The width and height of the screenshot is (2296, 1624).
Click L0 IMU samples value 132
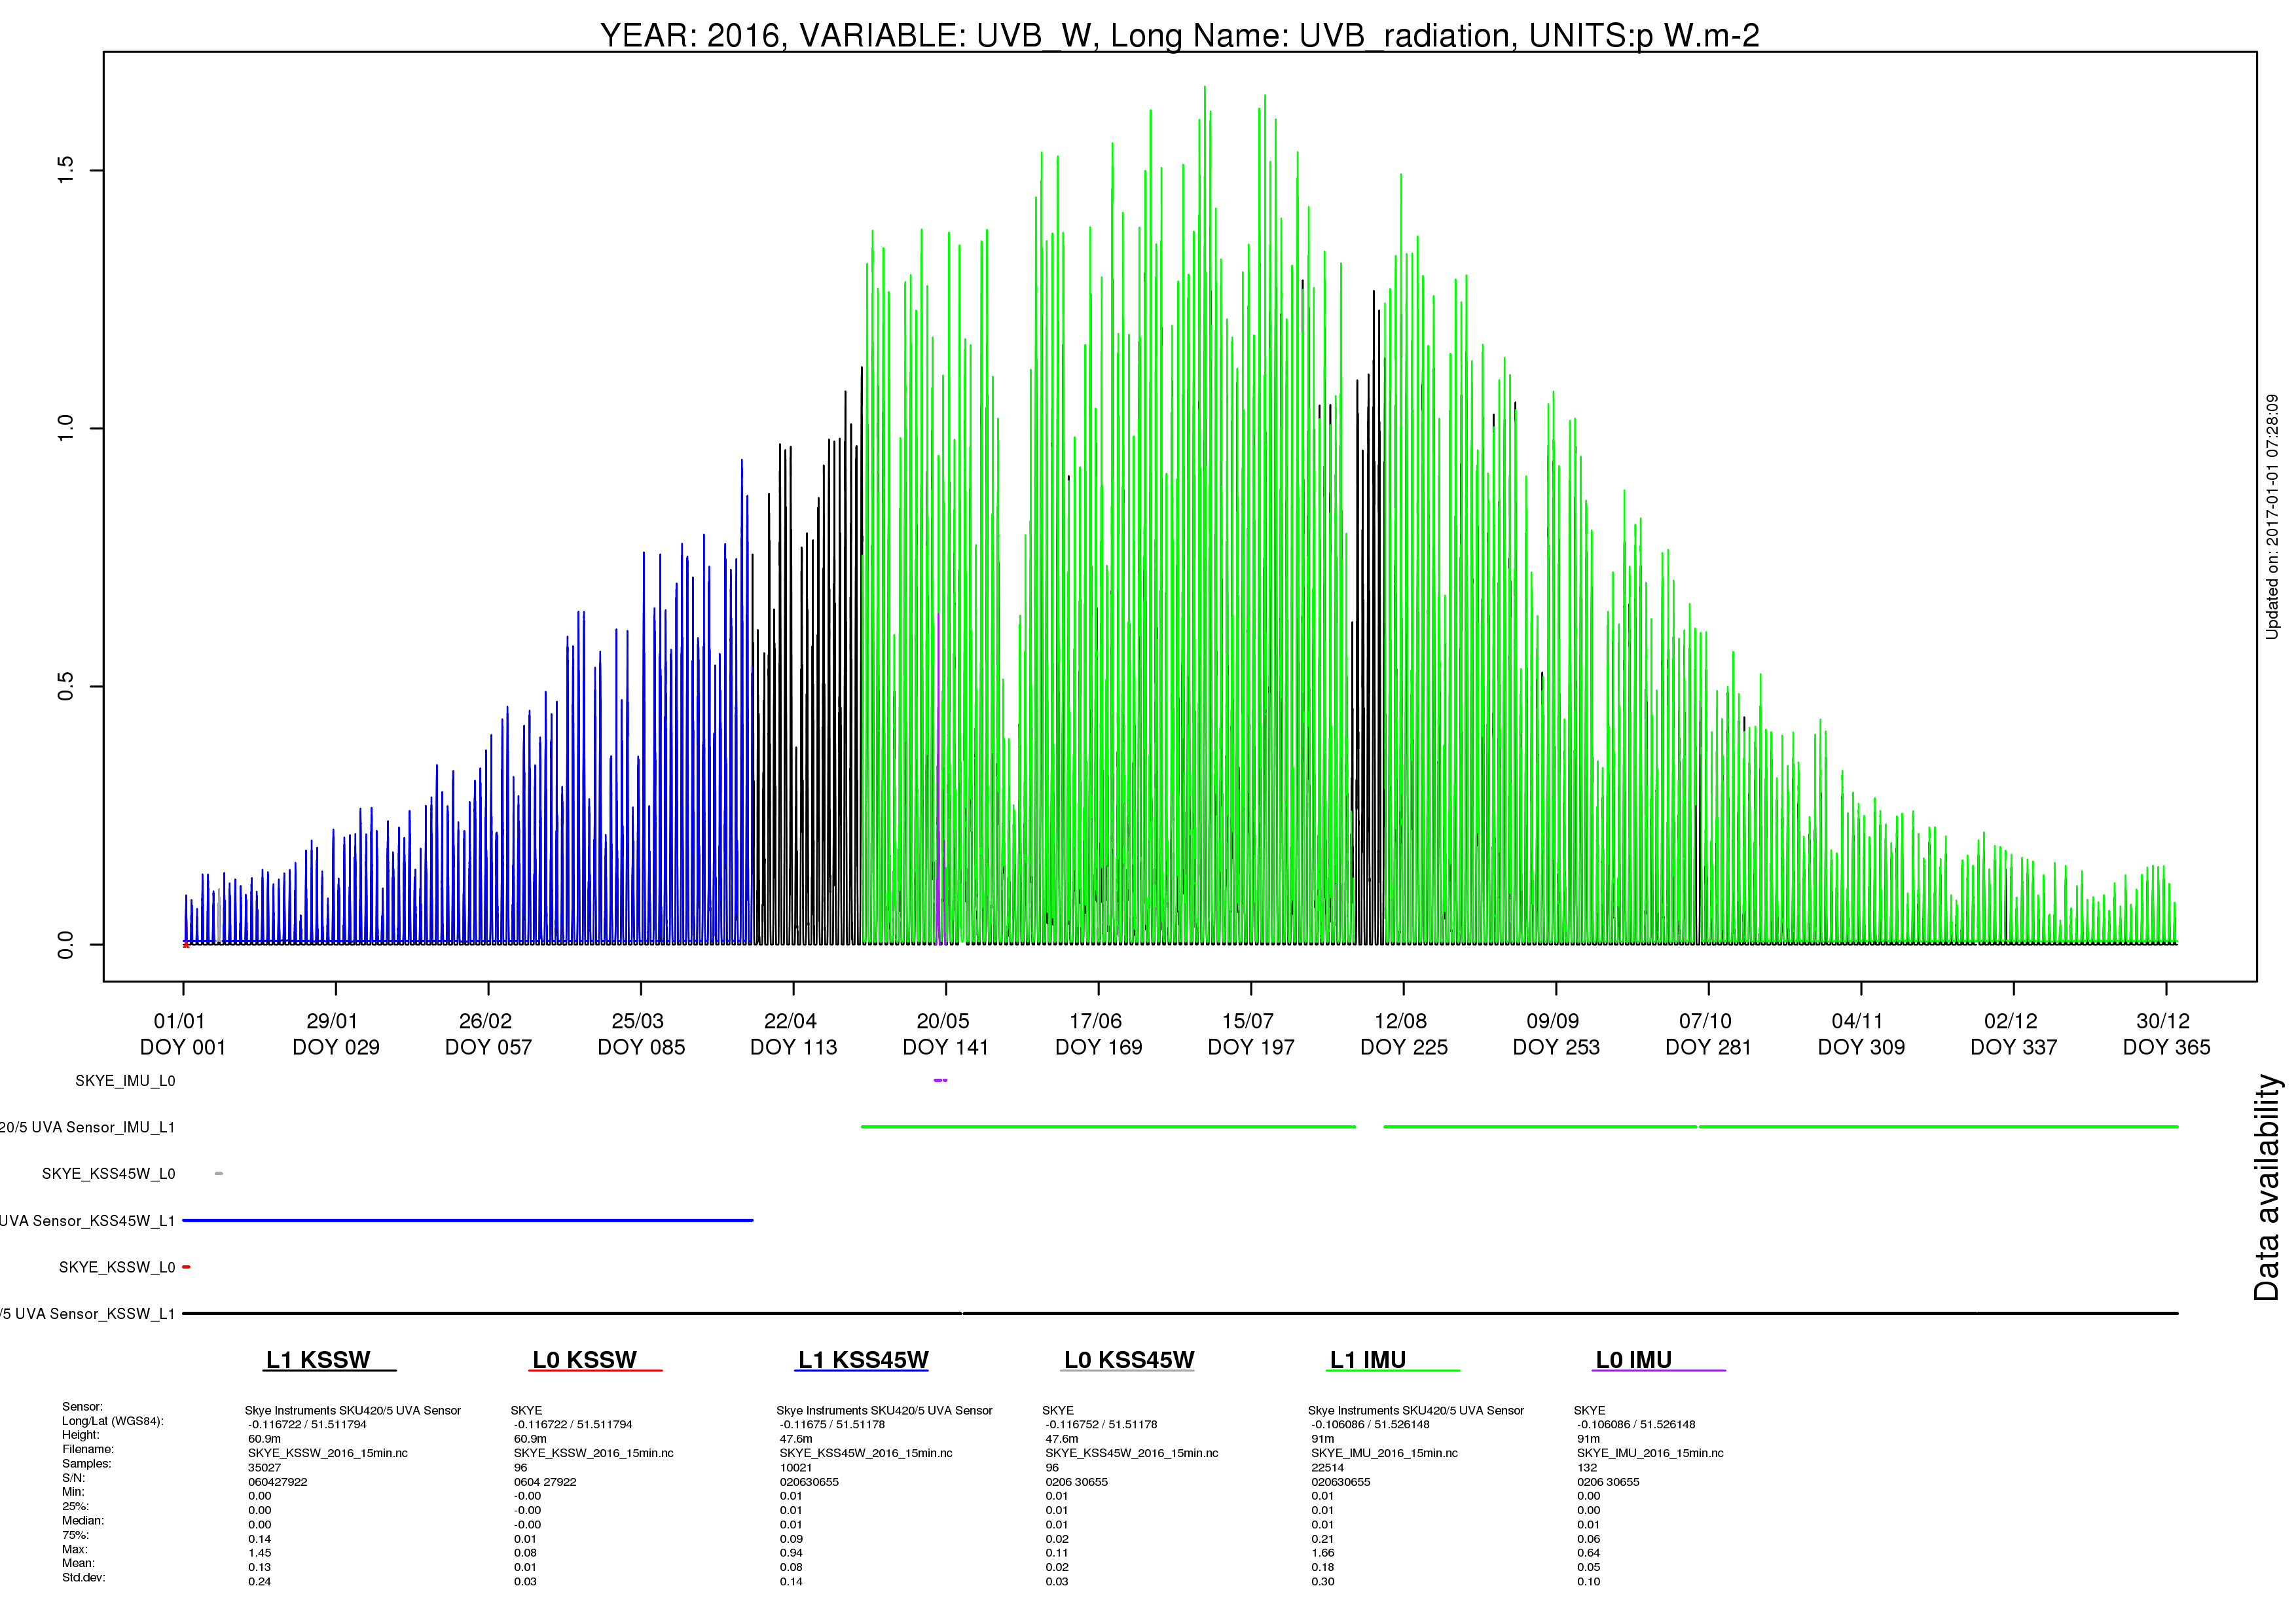point(1587,1468)
